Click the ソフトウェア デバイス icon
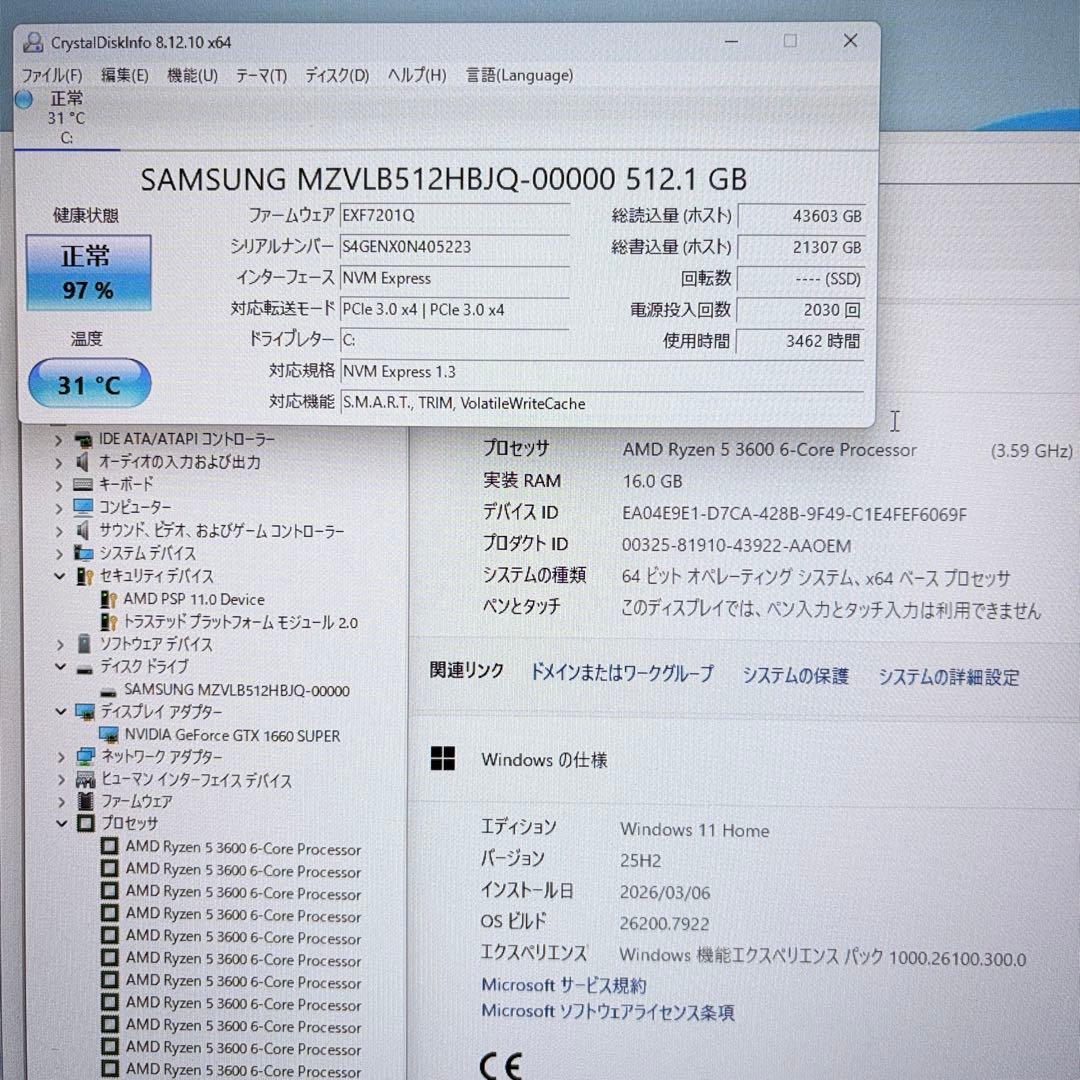The width and height of the screenshot is (1080, 1080). [x=84, y=644]
